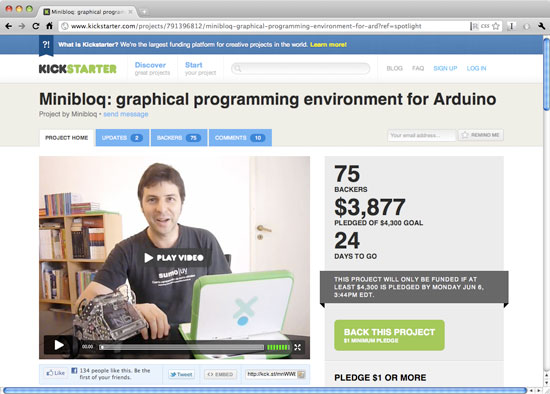This screenshot has height=394, width=550.
Task: Reload the page with refresh icon
Action: [x=36, y=26]
